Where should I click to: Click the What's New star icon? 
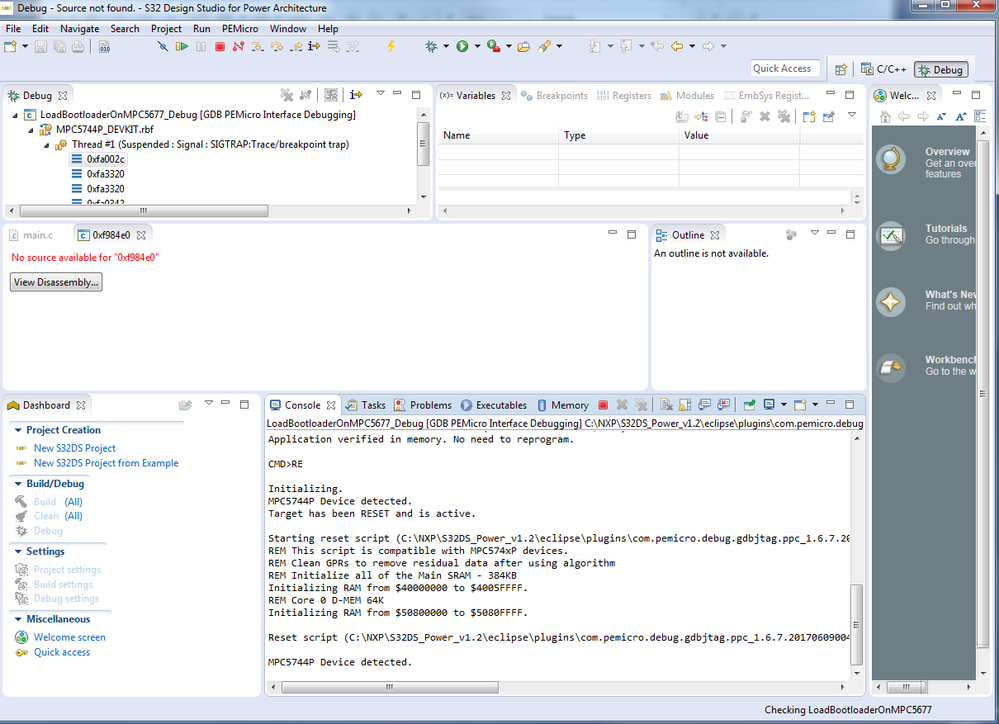click(890, 301)
